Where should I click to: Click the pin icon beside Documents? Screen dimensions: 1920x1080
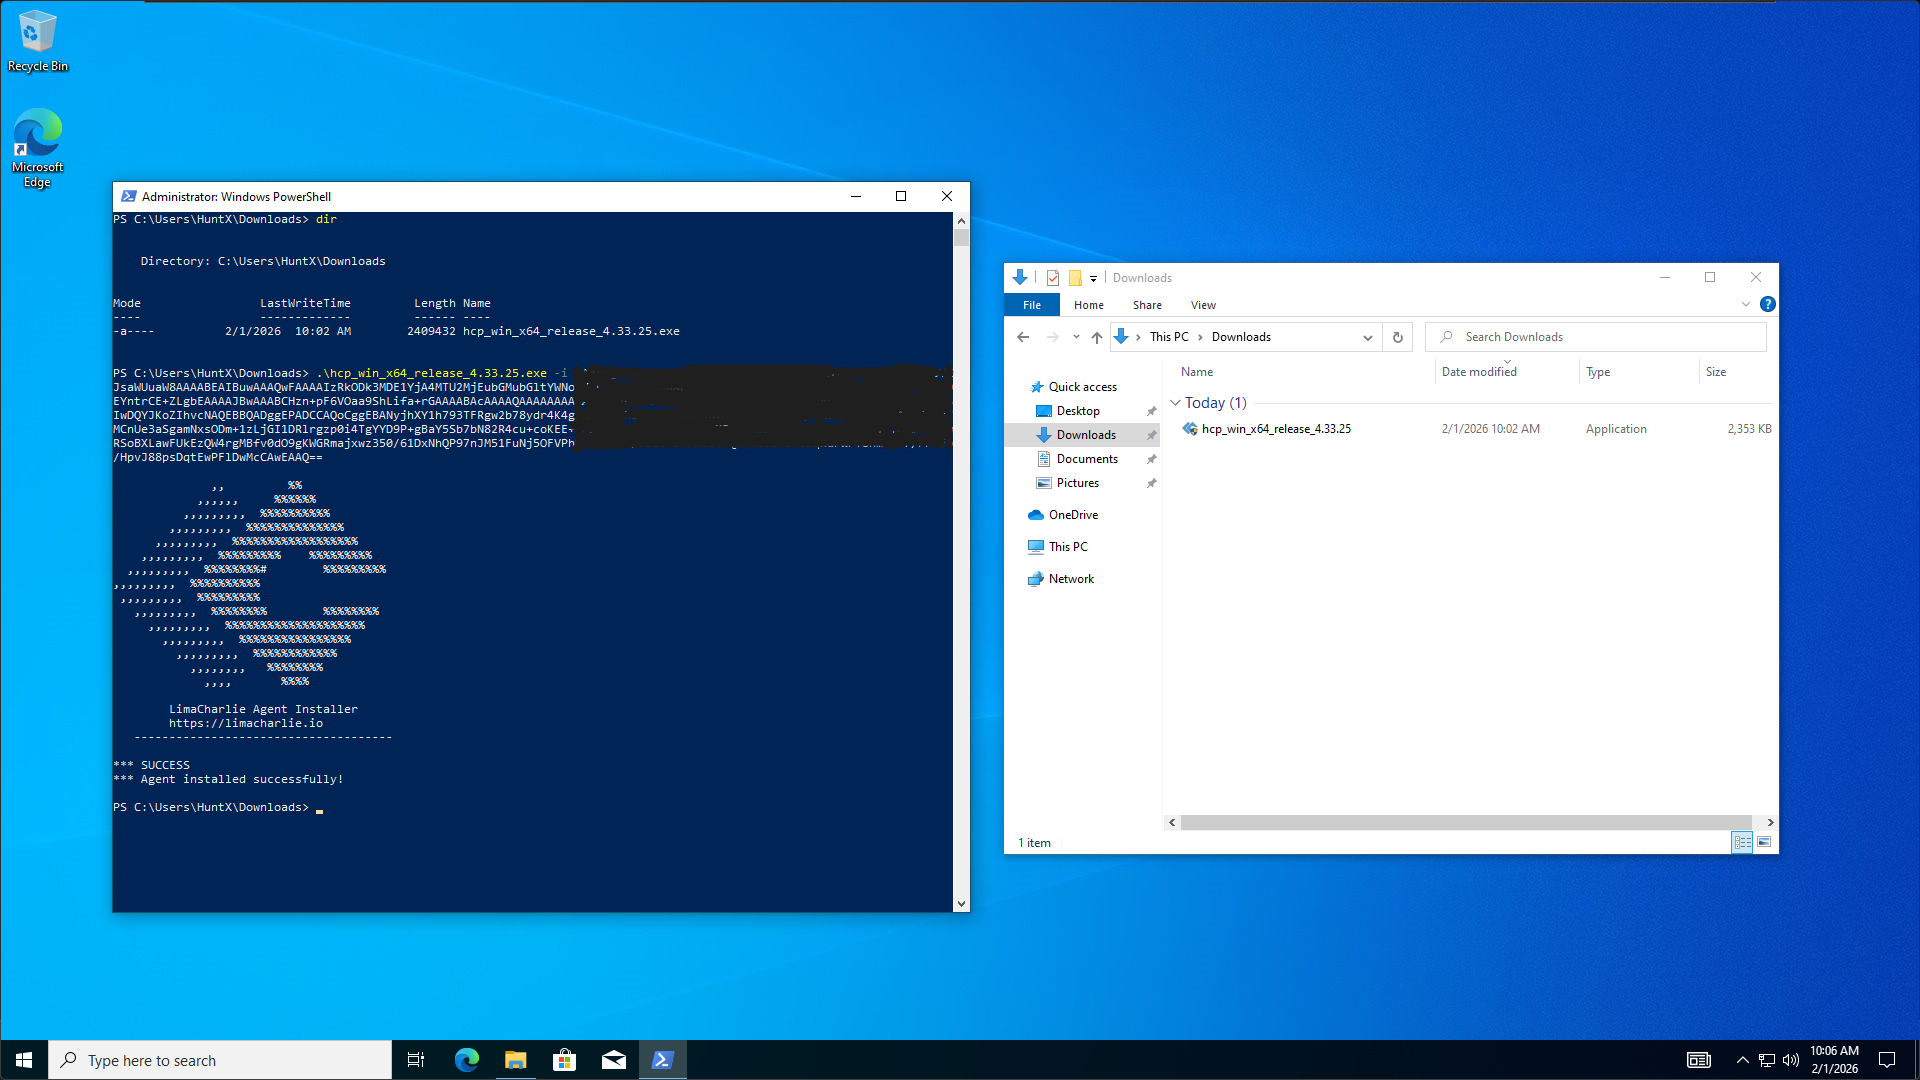1151,459
